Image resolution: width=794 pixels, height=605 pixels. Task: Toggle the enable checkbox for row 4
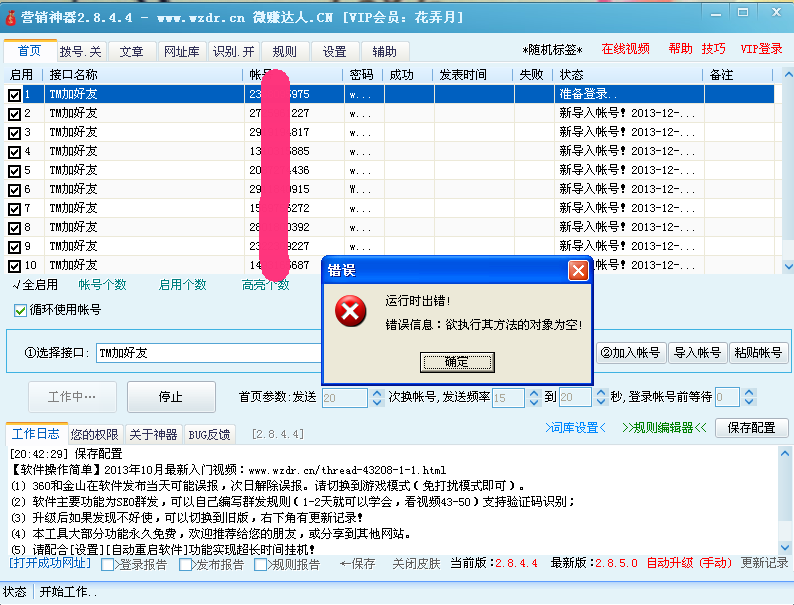tap(14, 152)
